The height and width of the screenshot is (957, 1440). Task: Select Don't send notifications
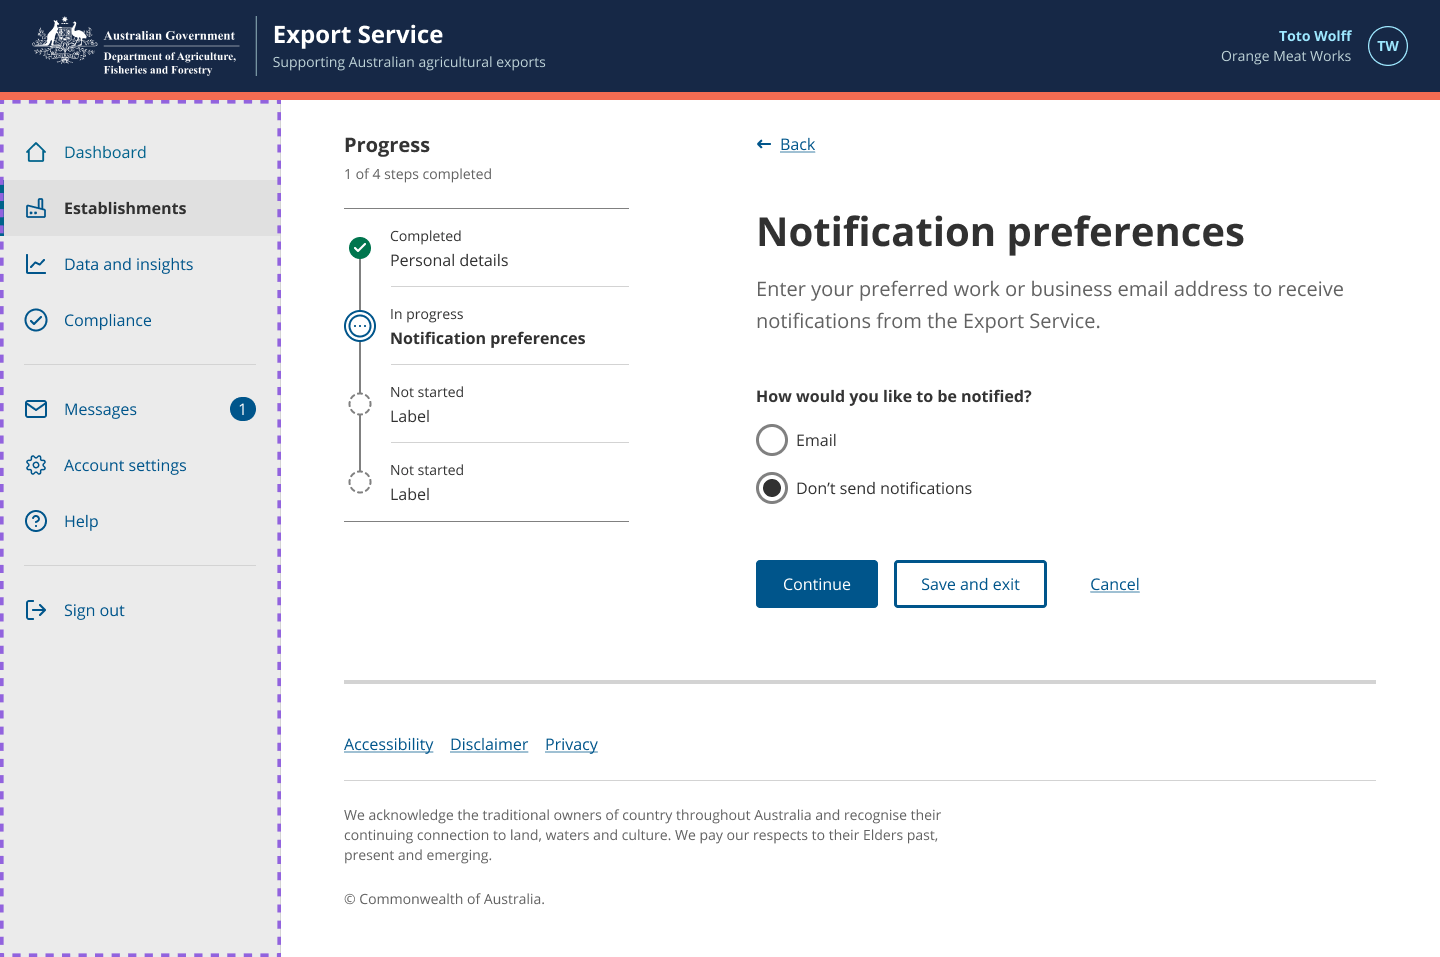click(x=772, y=488)
